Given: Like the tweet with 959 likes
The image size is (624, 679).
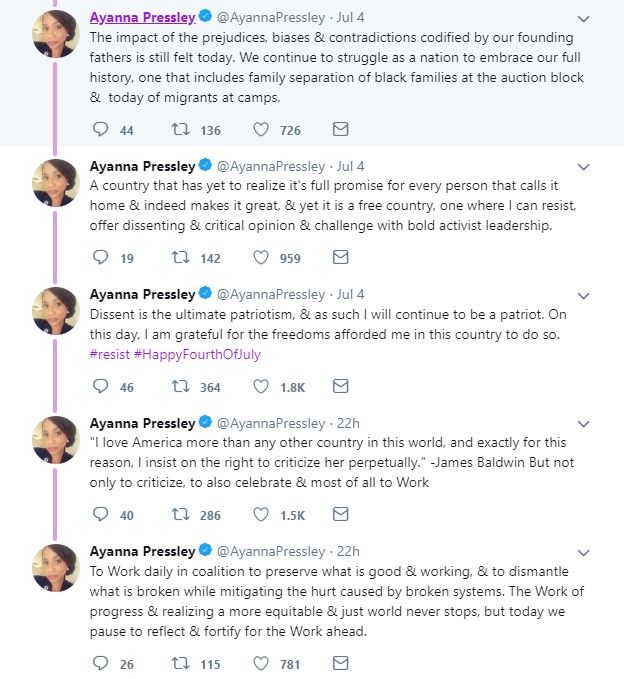Looking at the screenshot, I should (x=261, y=258).
